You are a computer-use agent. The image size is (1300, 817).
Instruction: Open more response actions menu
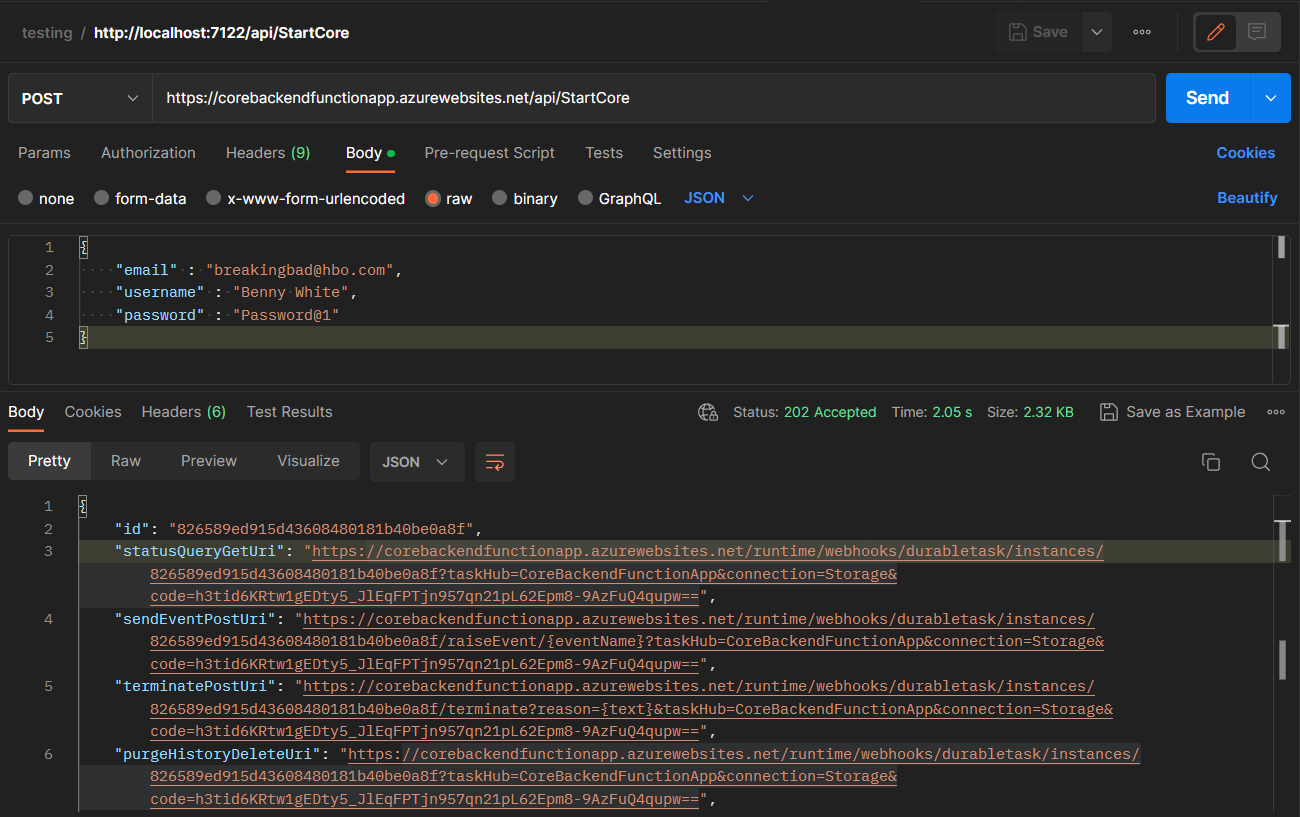pyautogui.click(x=1277, y=411)
